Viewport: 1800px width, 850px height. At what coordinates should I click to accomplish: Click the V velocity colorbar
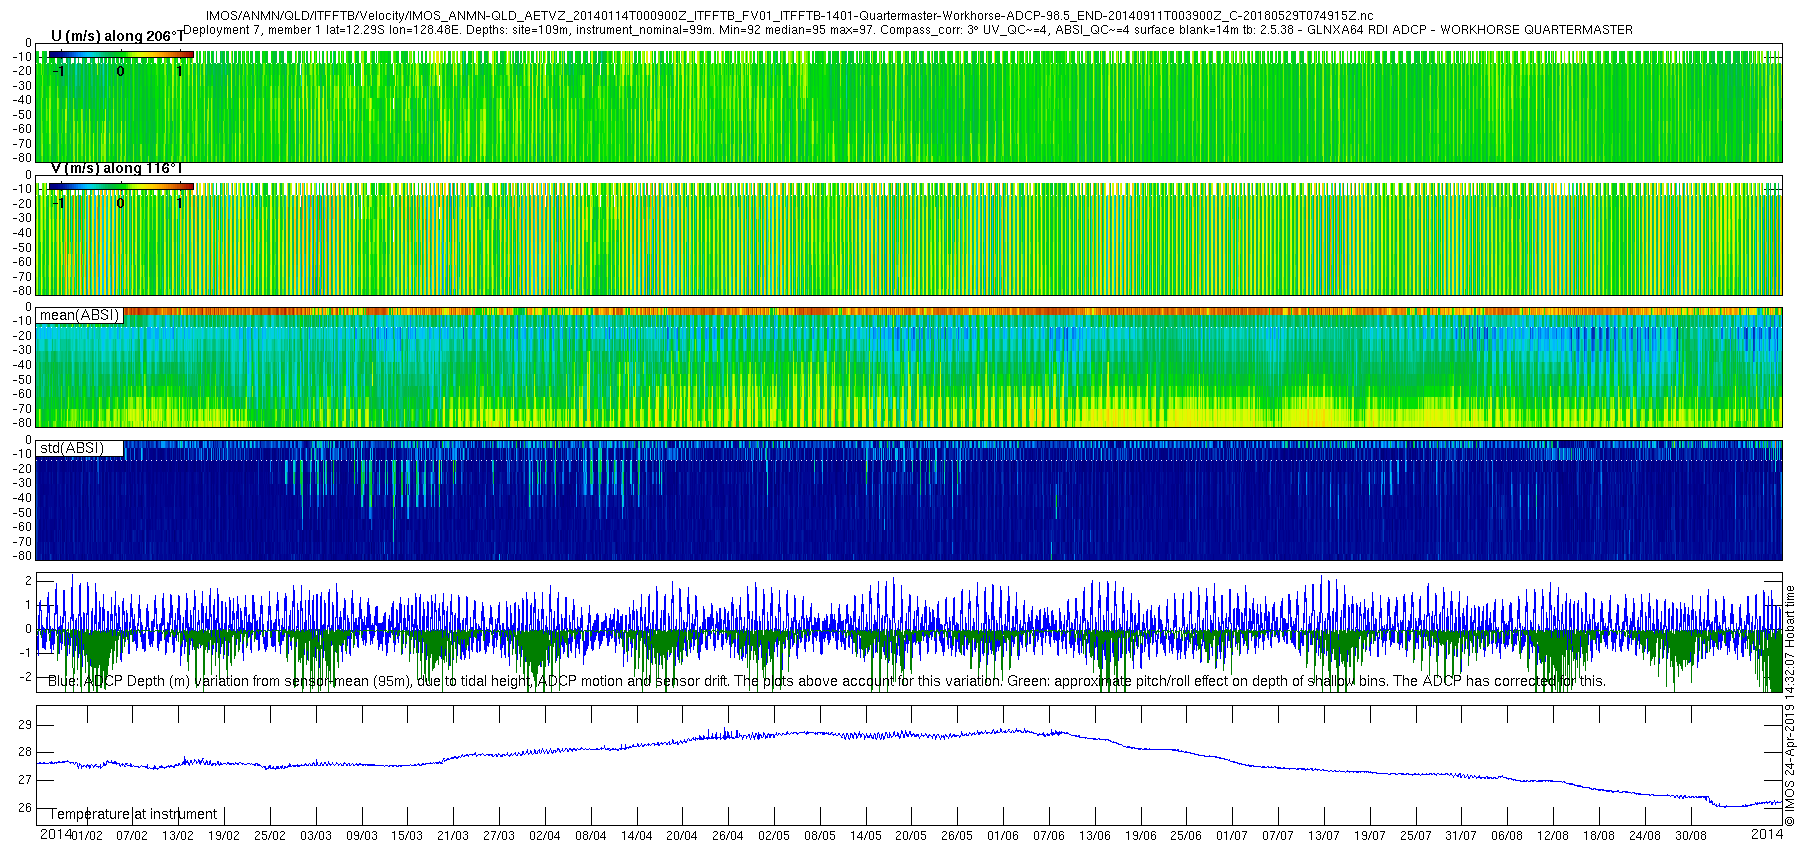[121, 187]
